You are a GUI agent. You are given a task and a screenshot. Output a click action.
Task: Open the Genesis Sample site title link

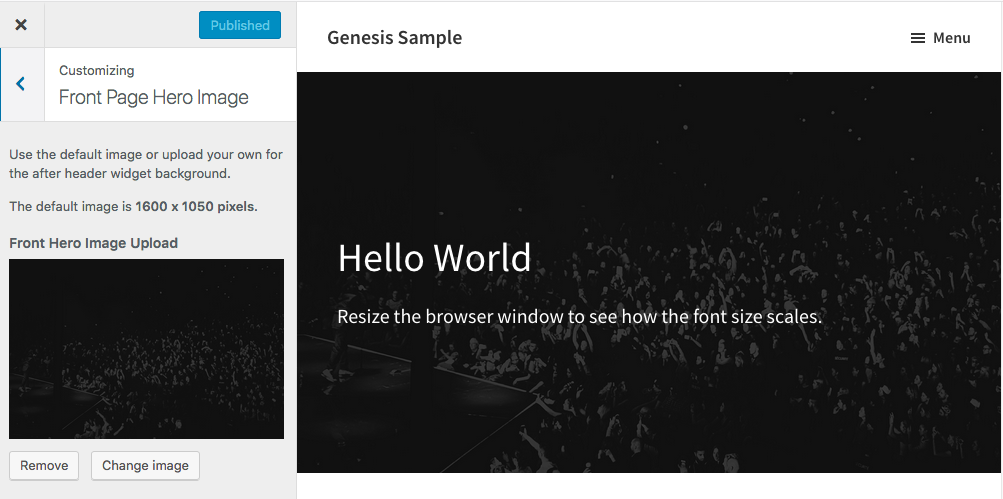pyautogui.click(x=394, y=38)
